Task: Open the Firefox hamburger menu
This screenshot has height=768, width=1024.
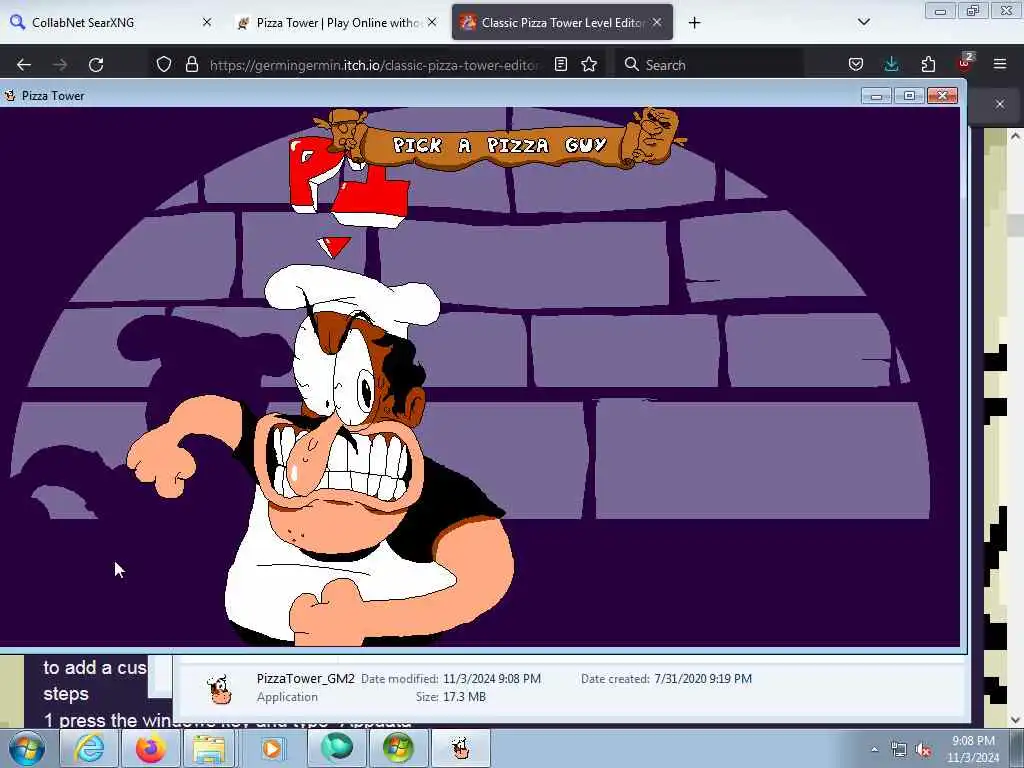Action: (1000, 64)
